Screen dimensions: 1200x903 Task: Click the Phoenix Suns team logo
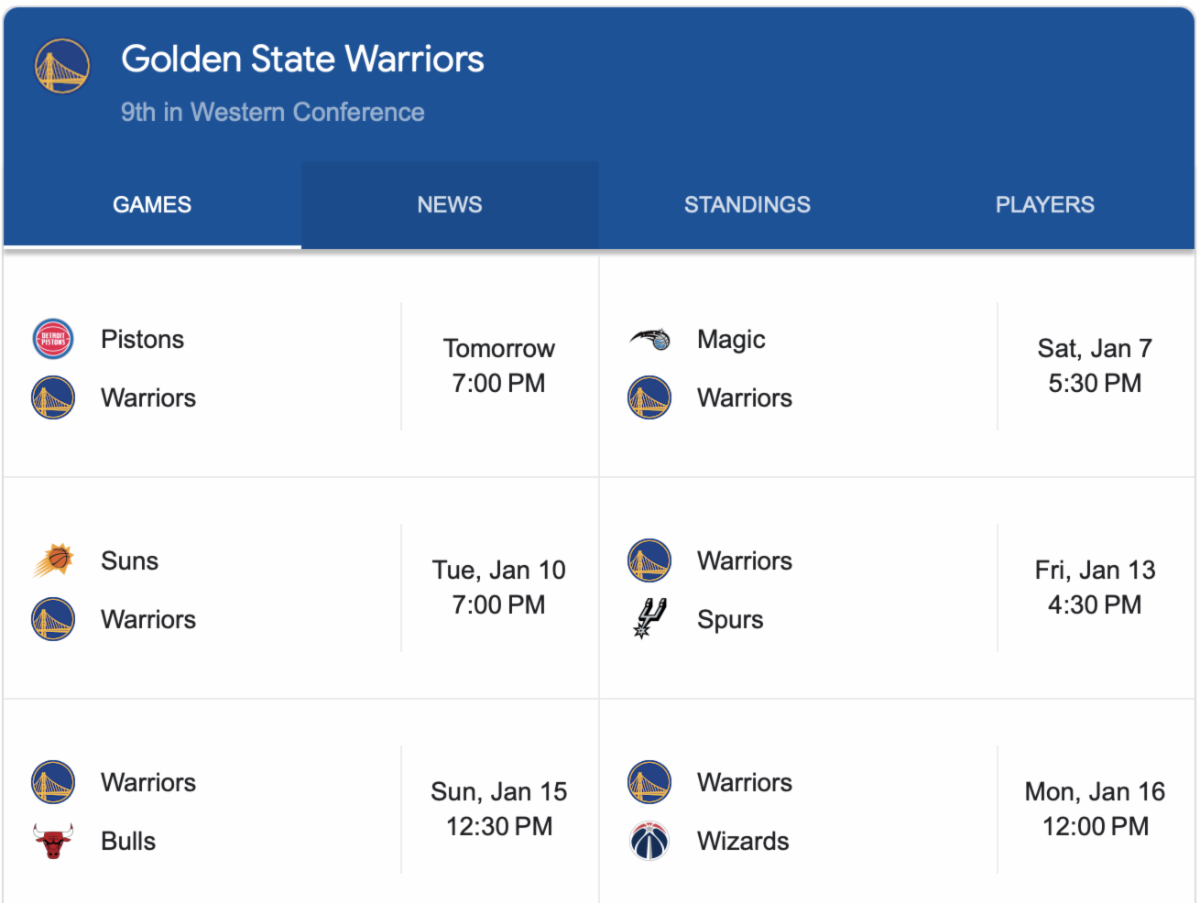[53, 561]
